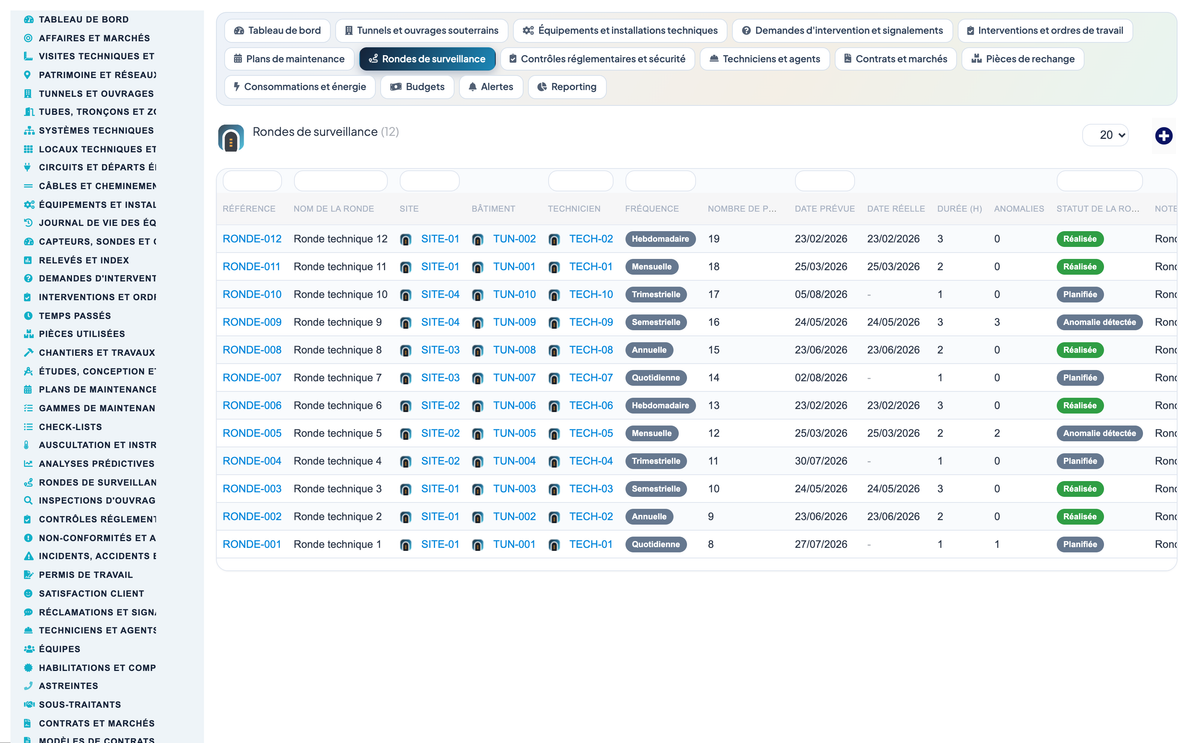The image size is (1200, 743).
Task: Open the Tableau de bord tab
Action: (x=277, y=30)
